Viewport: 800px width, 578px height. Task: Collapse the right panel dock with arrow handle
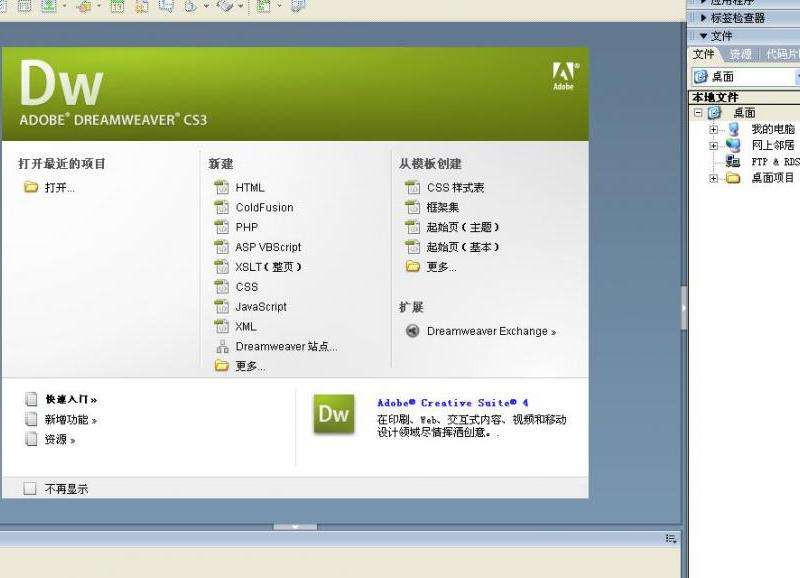684,308
